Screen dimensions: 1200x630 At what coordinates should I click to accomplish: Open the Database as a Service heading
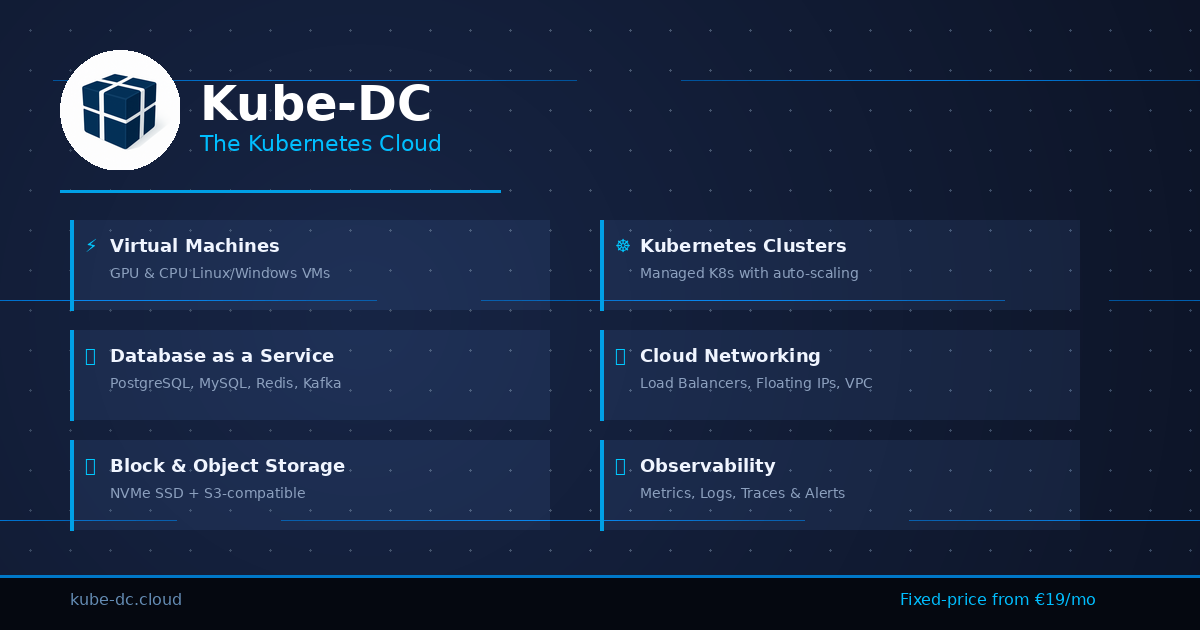[x=222, y=356]
